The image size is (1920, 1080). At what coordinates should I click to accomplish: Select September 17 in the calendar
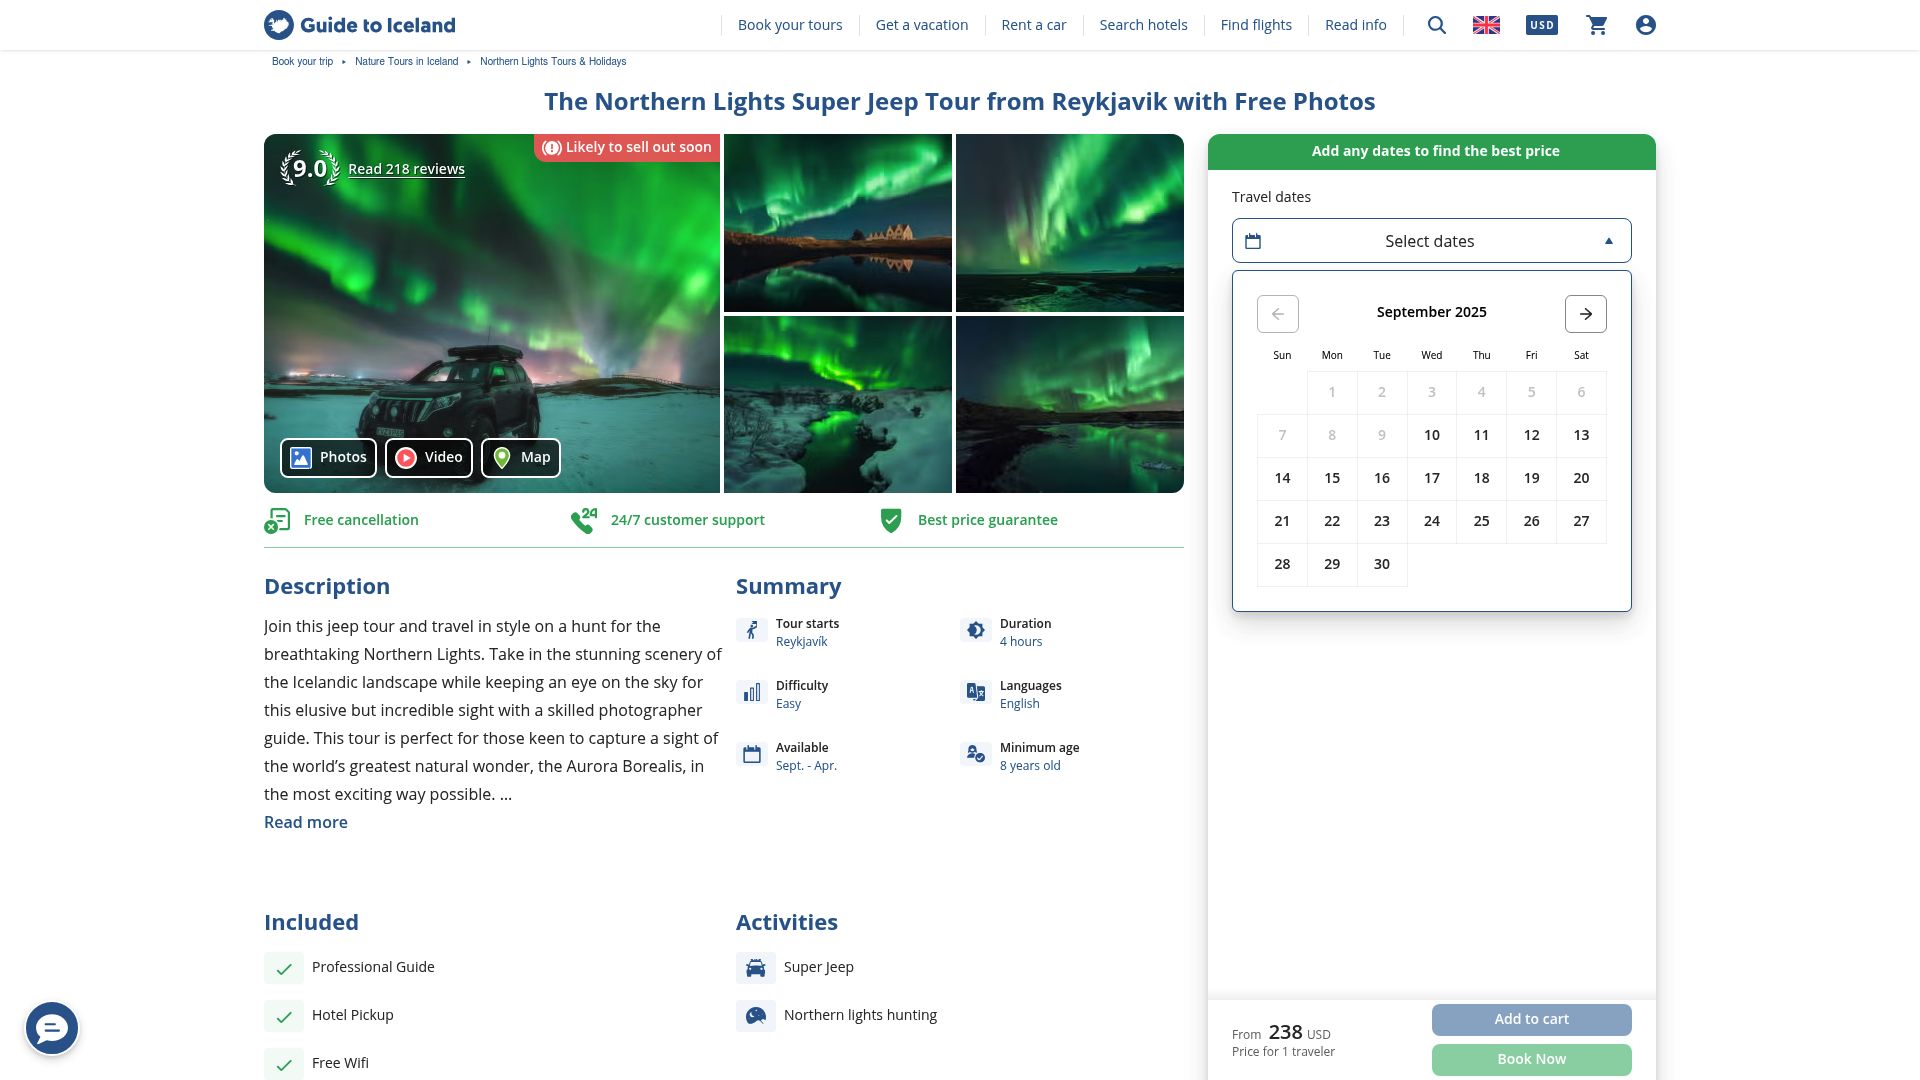coord(1432,478)
